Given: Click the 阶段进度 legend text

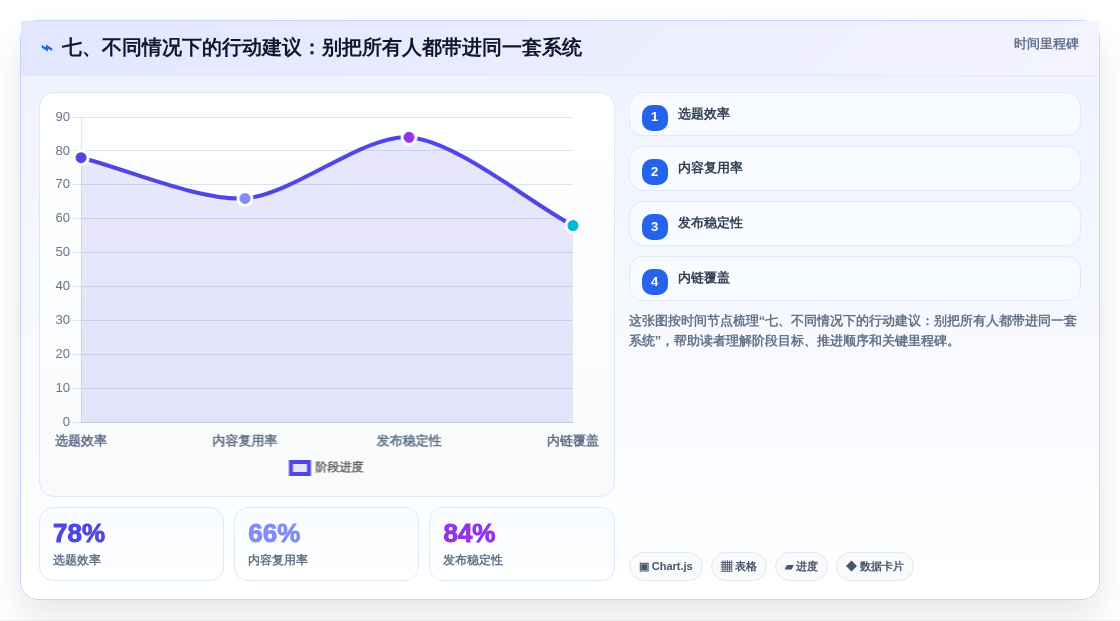Looking at the screenshot, I should click(339, 467).
